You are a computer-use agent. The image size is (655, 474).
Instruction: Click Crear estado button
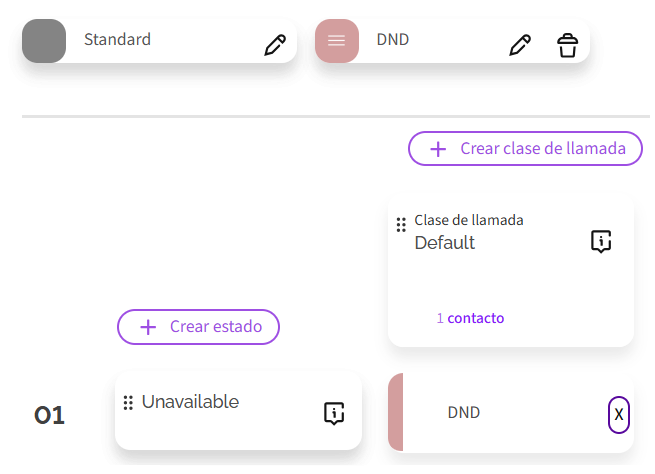[x=198, y=326]
